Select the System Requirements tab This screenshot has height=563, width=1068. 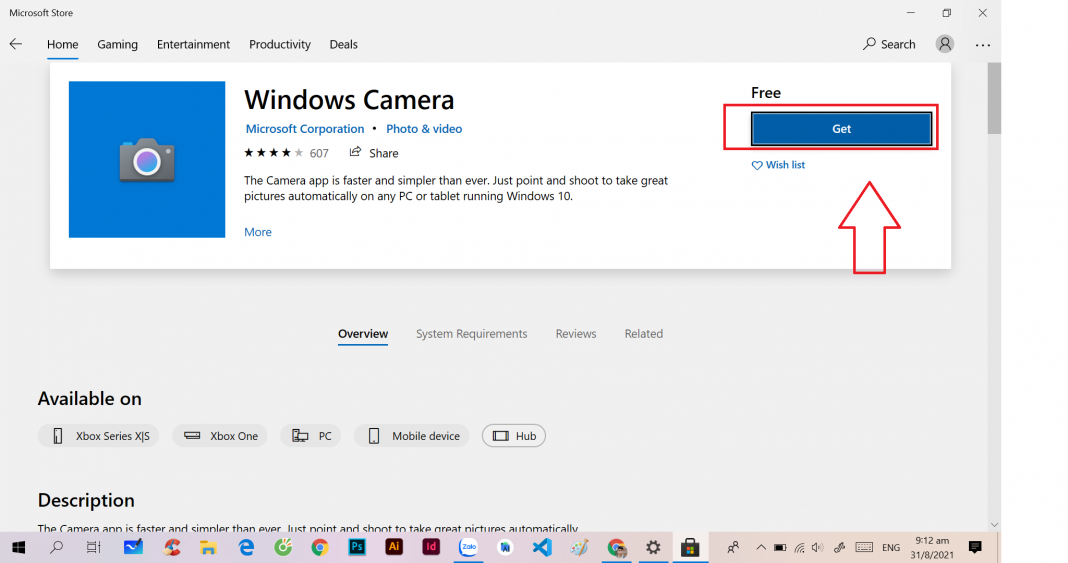(471, 334)
